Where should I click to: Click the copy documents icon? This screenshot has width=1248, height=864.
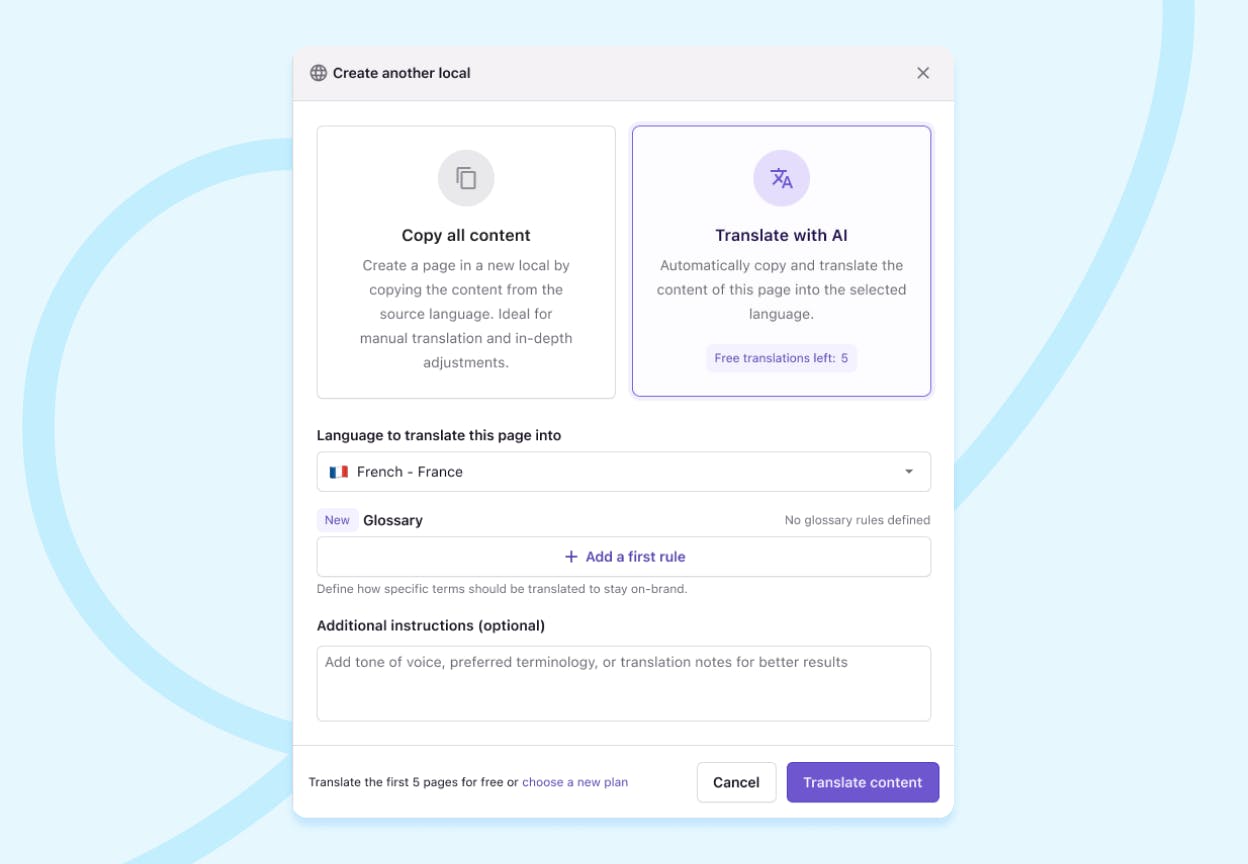click(466, 178)
